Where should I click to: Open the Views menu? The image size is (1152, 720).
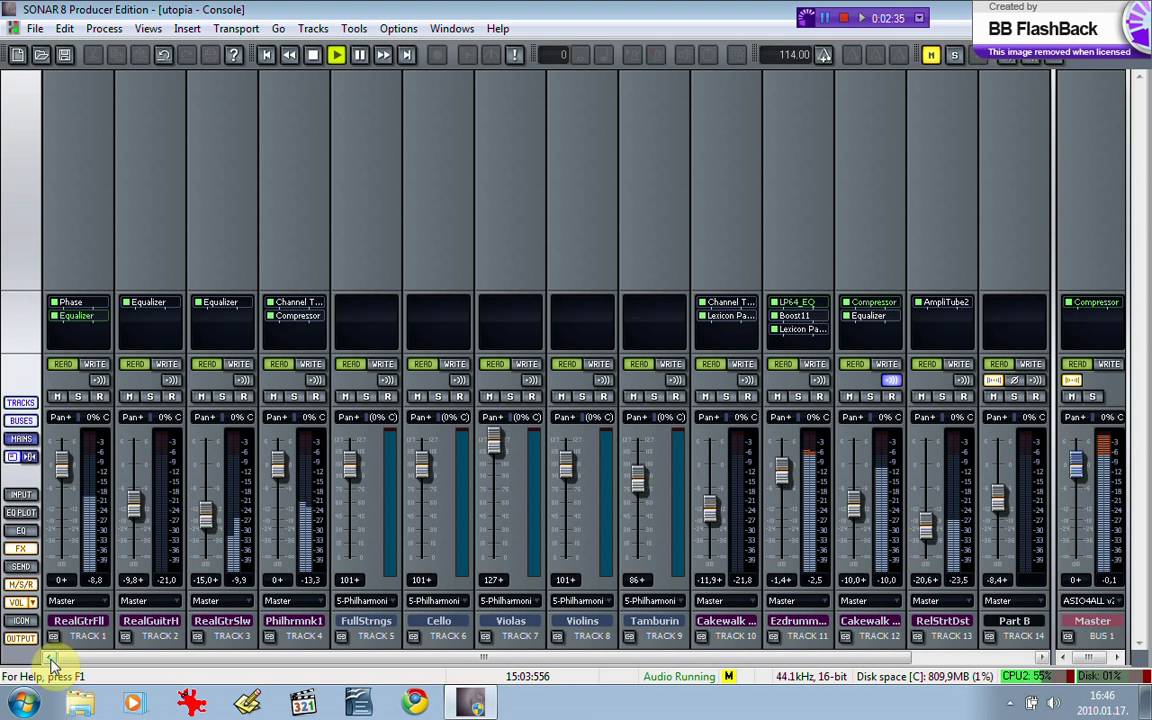148,29
